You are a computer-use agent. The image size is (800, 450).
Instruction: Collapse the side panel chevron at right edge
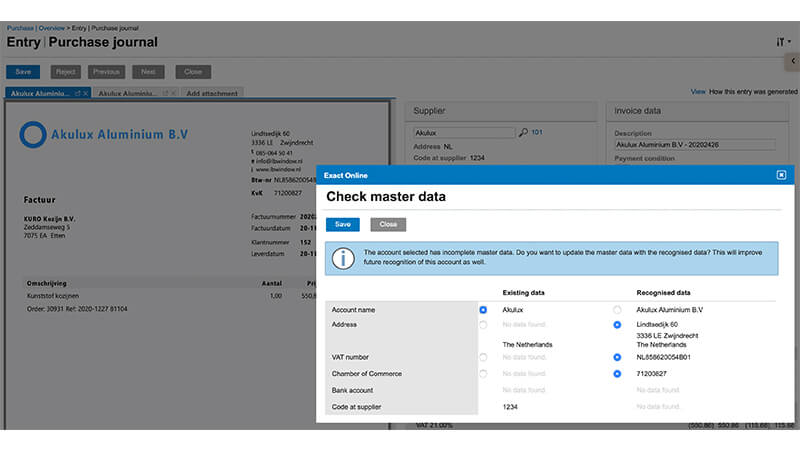[x=793, y=61]
